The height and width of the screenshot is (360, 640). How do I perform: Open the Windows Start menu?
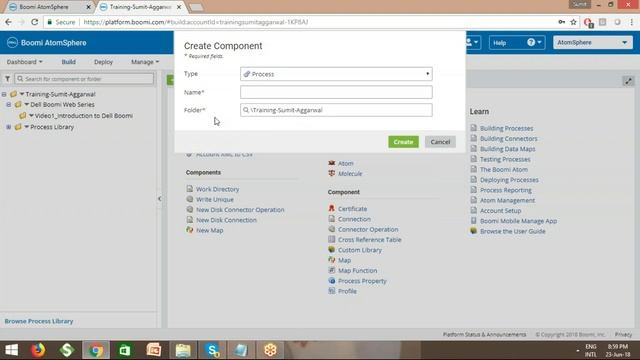pos(11,350)
